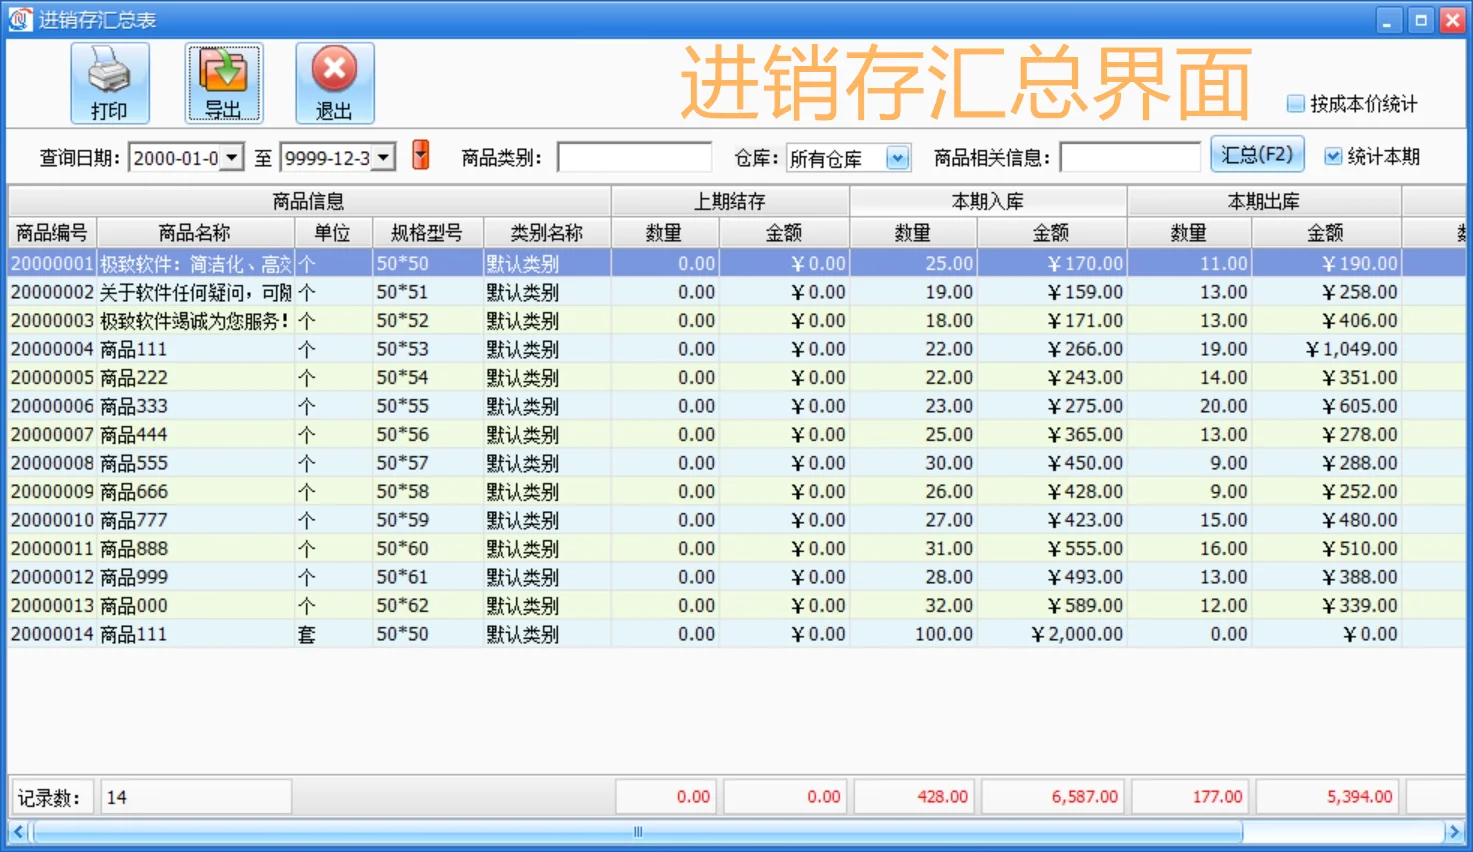Disable the 统计本期 checkbox
The image size is (1473, 852).
(1334, 155)
